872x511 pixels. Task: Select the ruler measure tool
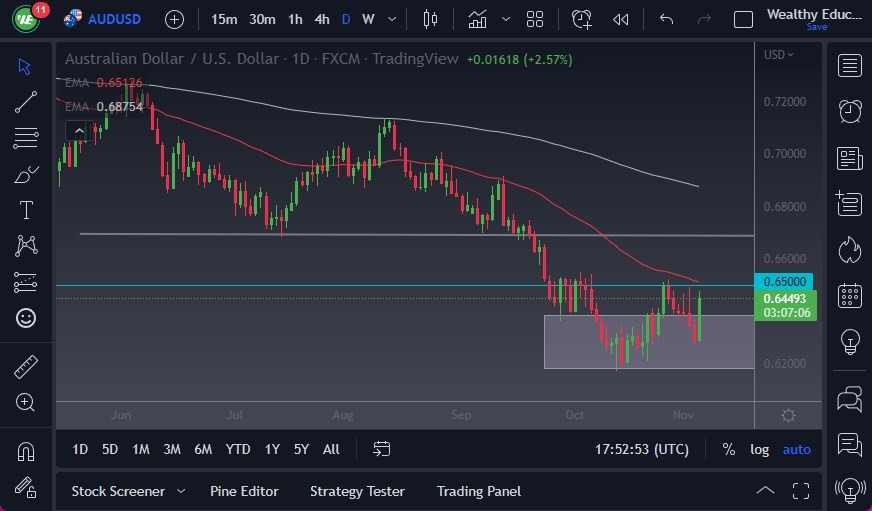coord(26,366)
